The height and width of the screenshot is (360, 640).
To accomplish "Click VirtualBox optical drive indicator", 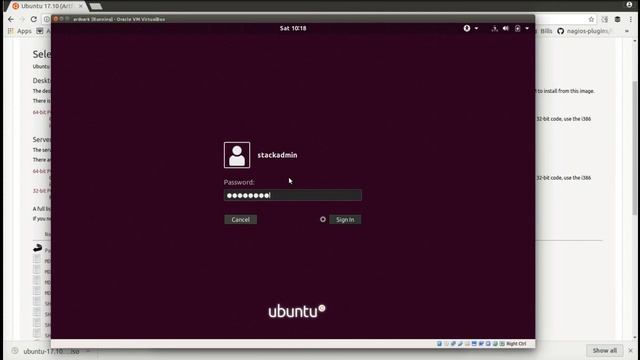I will point(446,344).
